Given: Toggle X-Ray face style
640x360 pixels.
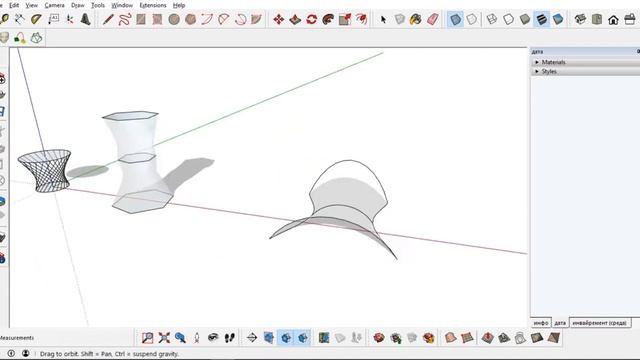Looking at the screenshot, I should click(x=456, y=19).
